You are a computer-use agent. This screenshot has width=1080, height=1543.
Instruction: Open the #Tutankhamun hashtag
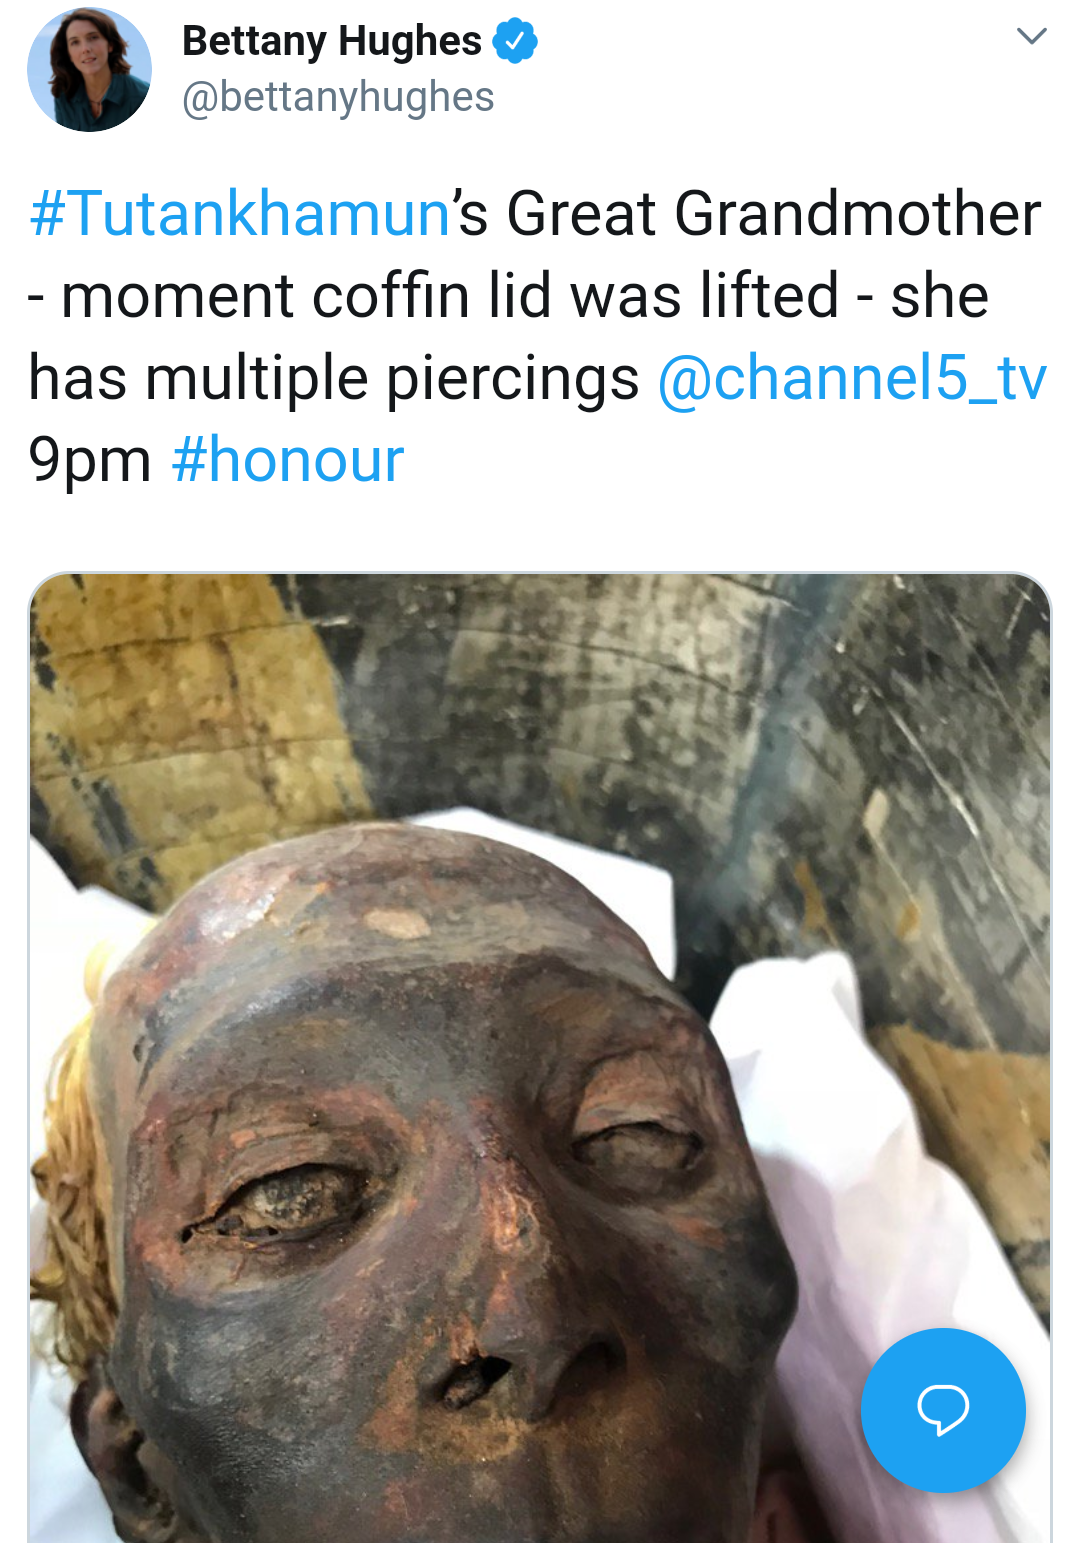click(x=240, y=214)
